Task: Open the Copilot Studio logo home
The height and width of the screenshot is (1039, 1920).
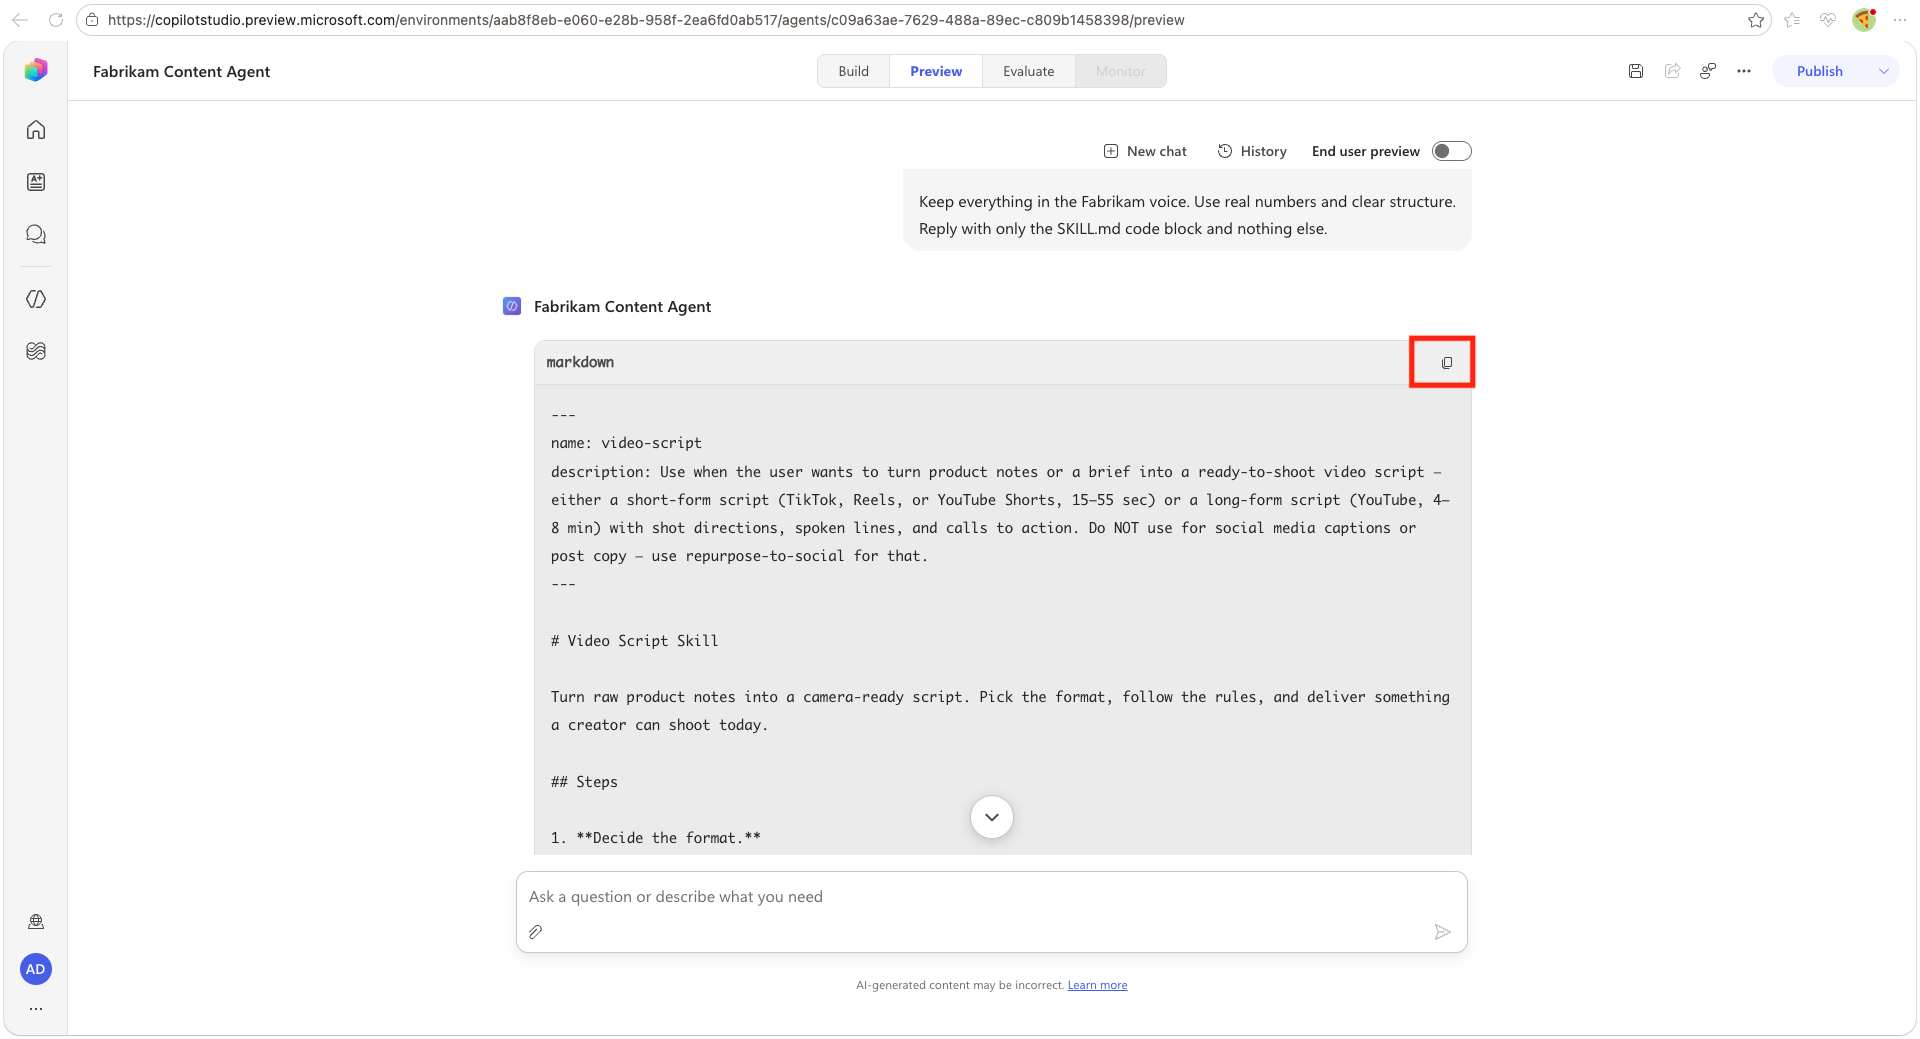Action: tap(36, 70)
